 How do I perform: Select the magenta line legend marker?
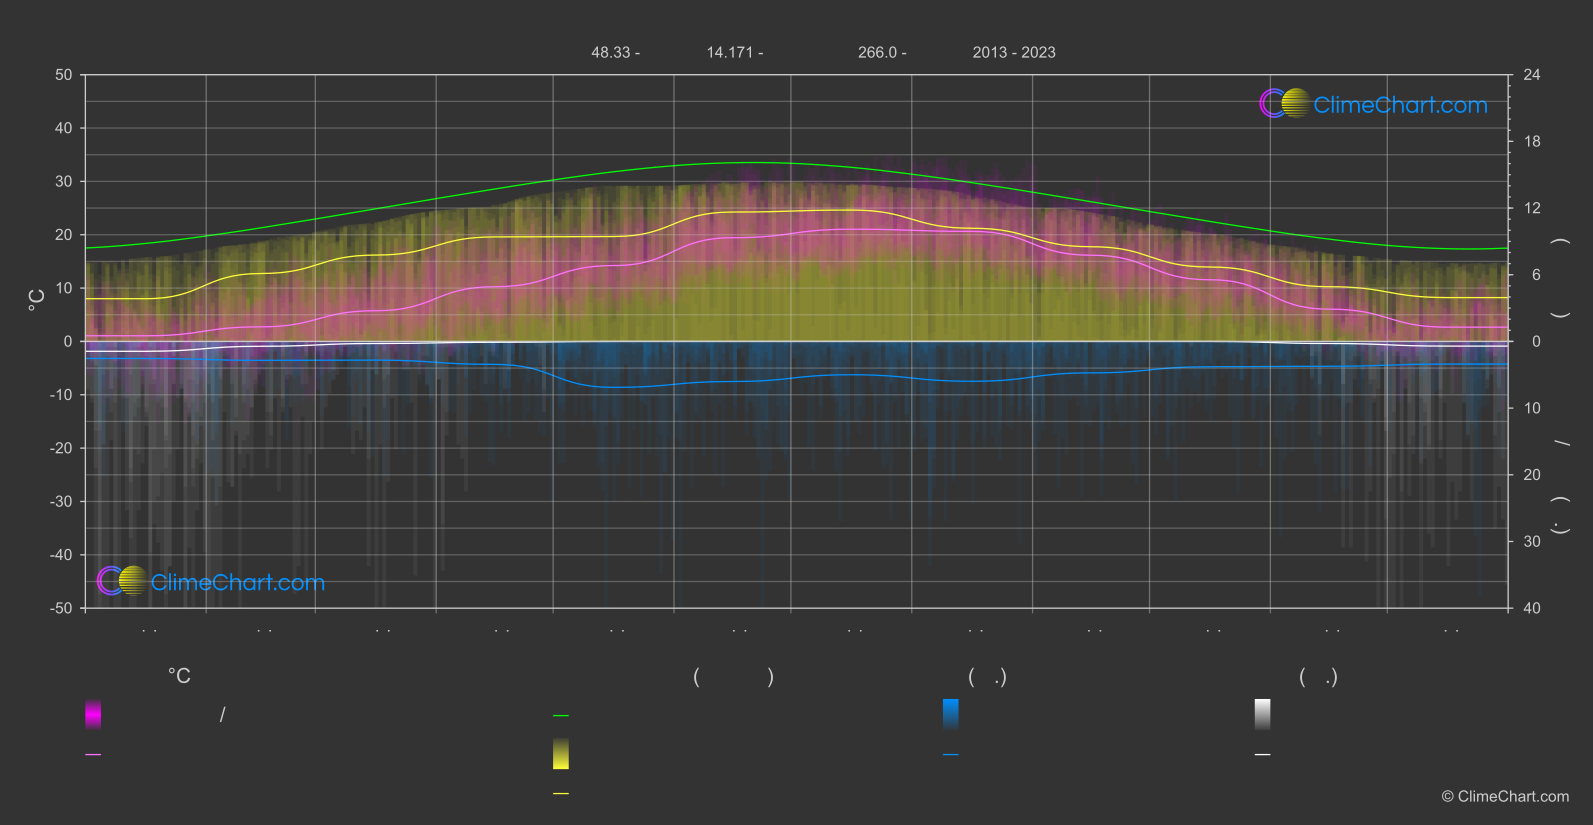pyautogui.click(x=93, y=755)
